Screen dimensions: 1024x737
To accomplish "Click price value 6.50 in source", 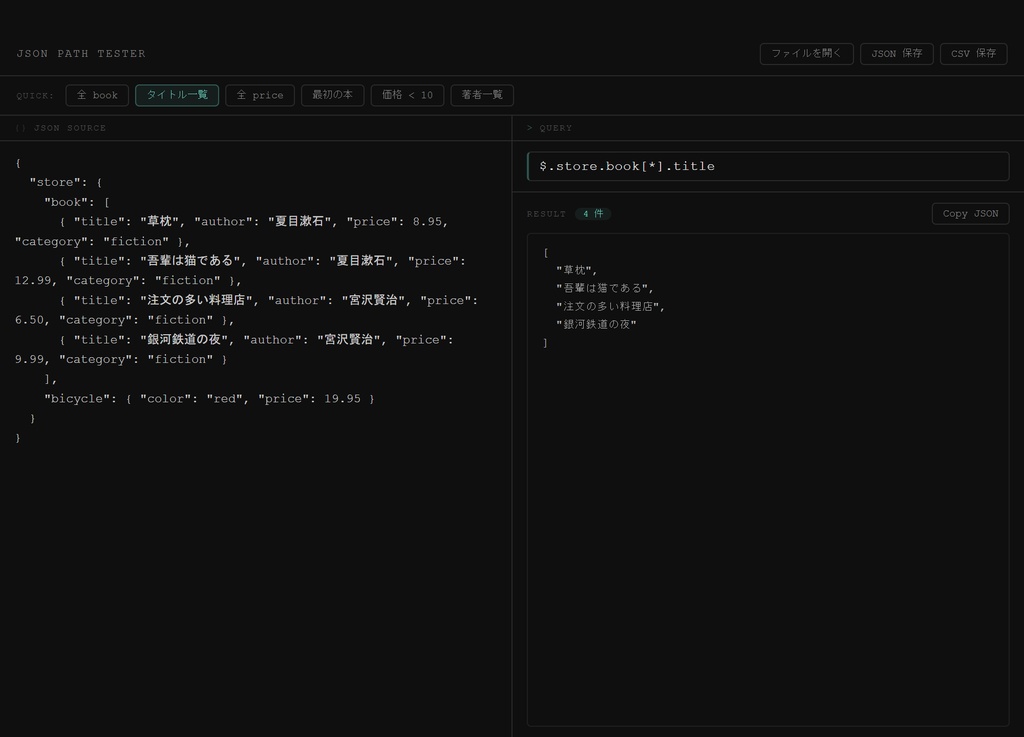I will click(29, 320).
